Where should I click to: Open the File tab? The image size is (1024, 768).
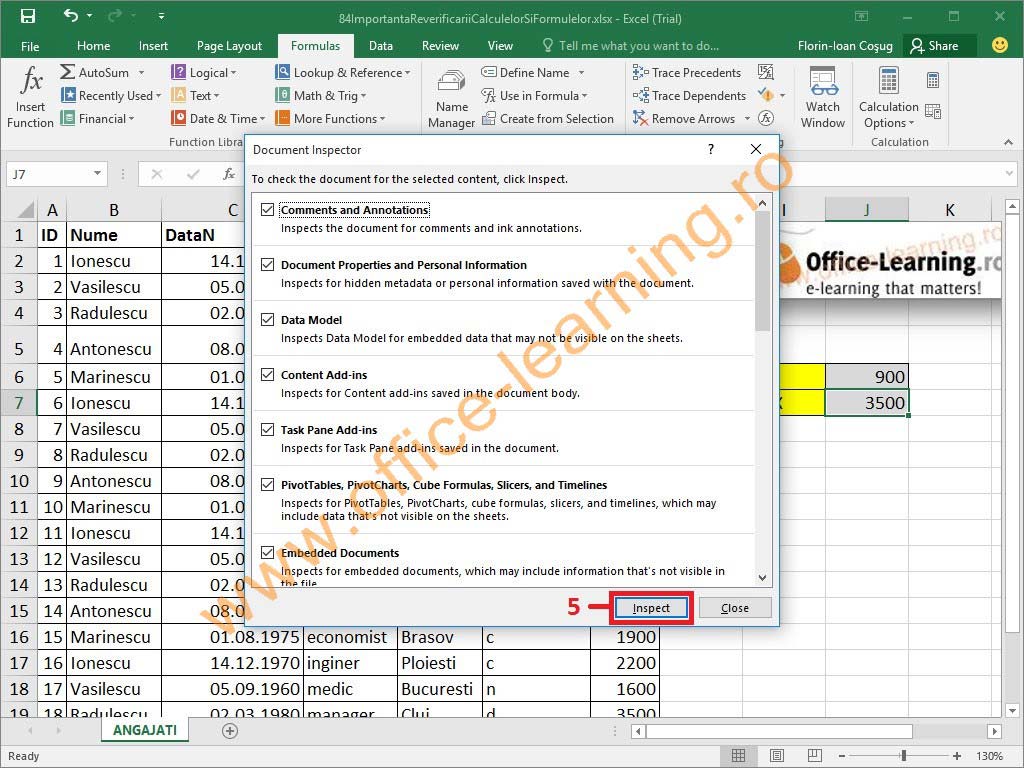tap(30, 46)
